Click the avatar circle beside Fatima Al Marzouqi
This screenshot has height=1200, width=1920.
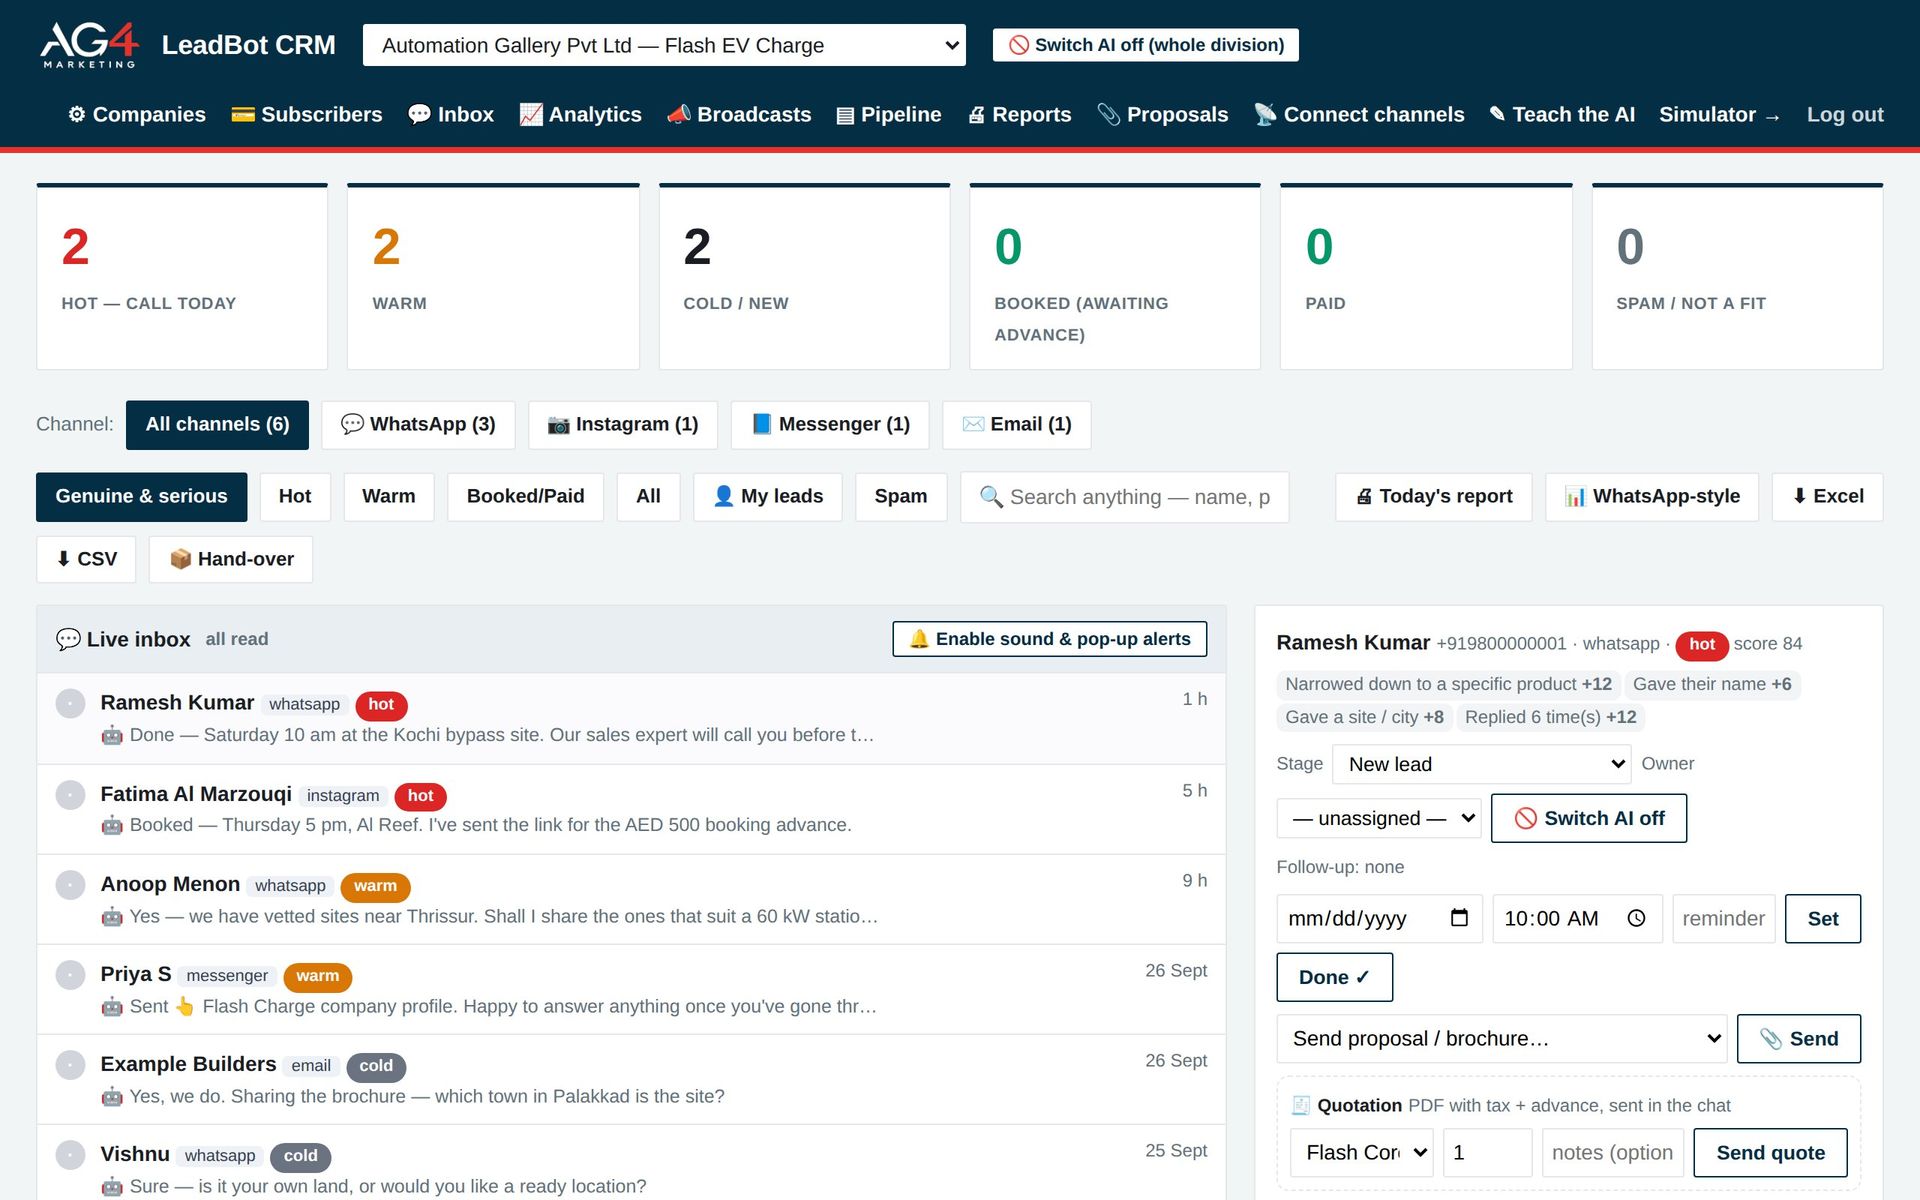70,795
